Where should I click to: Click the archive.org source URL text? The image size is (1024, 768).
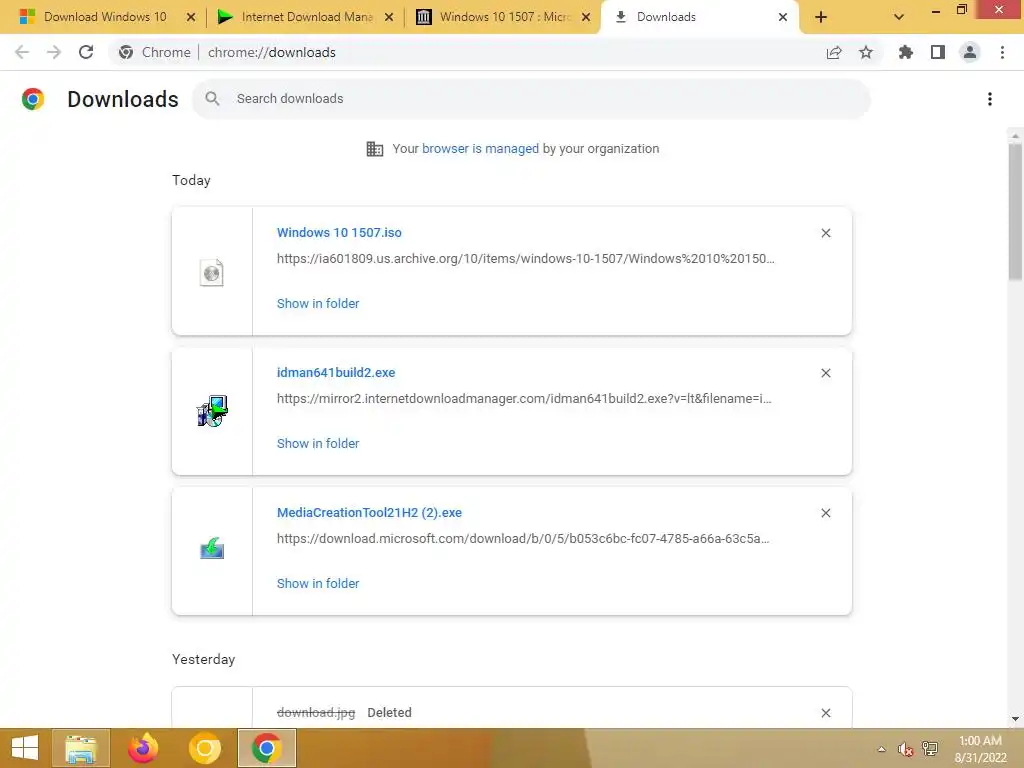[526, 259]
